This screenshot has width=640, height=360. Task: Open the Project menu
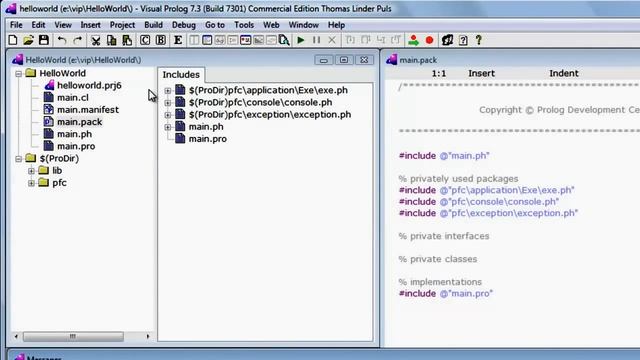(x=122, y=25)
